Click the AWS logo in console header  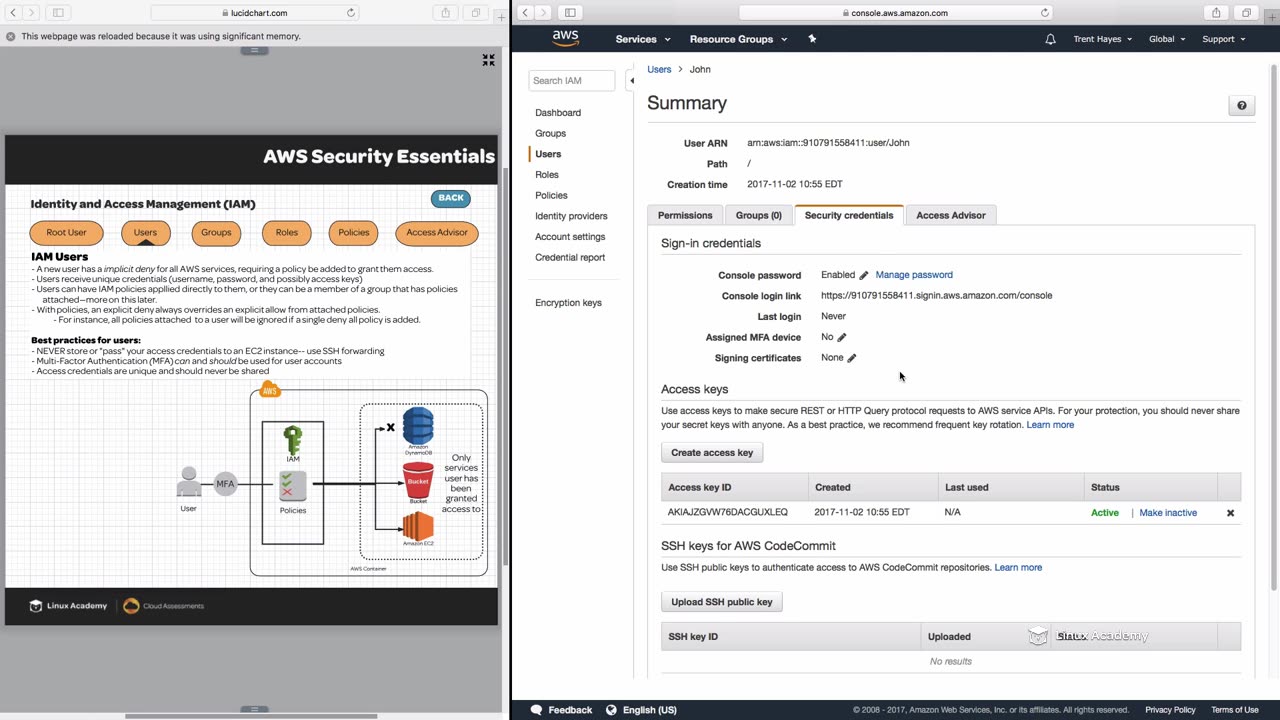pos(565,39)
